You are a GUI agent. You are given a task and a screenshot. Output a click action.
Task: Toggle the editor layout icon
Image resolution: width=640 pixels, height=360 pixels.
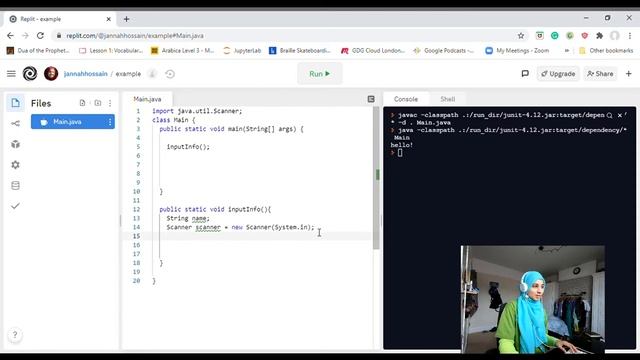(x=371, y=99)
